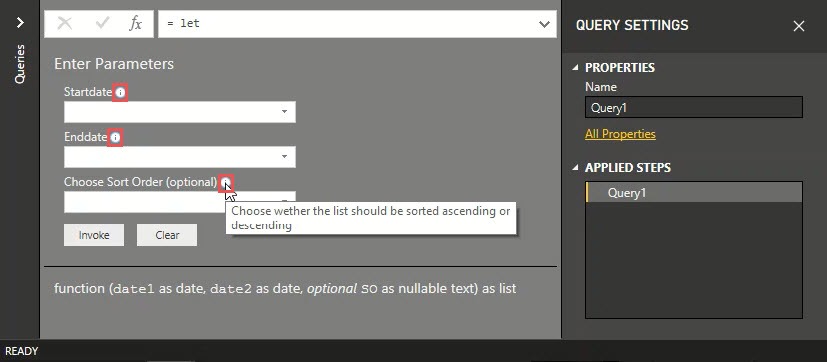
Task: Expand the Queries pane chevron
Action: (x=20, y=22)
